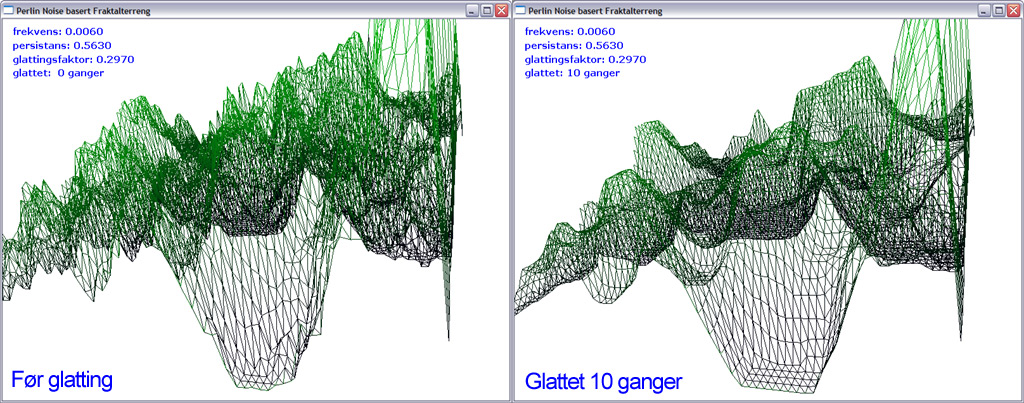Click the right window's title bar app icon
This screenshot has width=1024, height=403.
[x=520, y=10]
